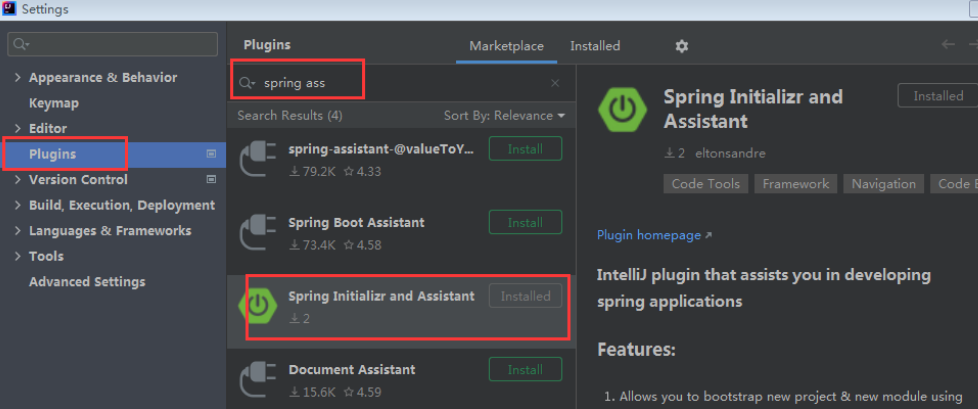Click the Framework tag

(795, 184)
